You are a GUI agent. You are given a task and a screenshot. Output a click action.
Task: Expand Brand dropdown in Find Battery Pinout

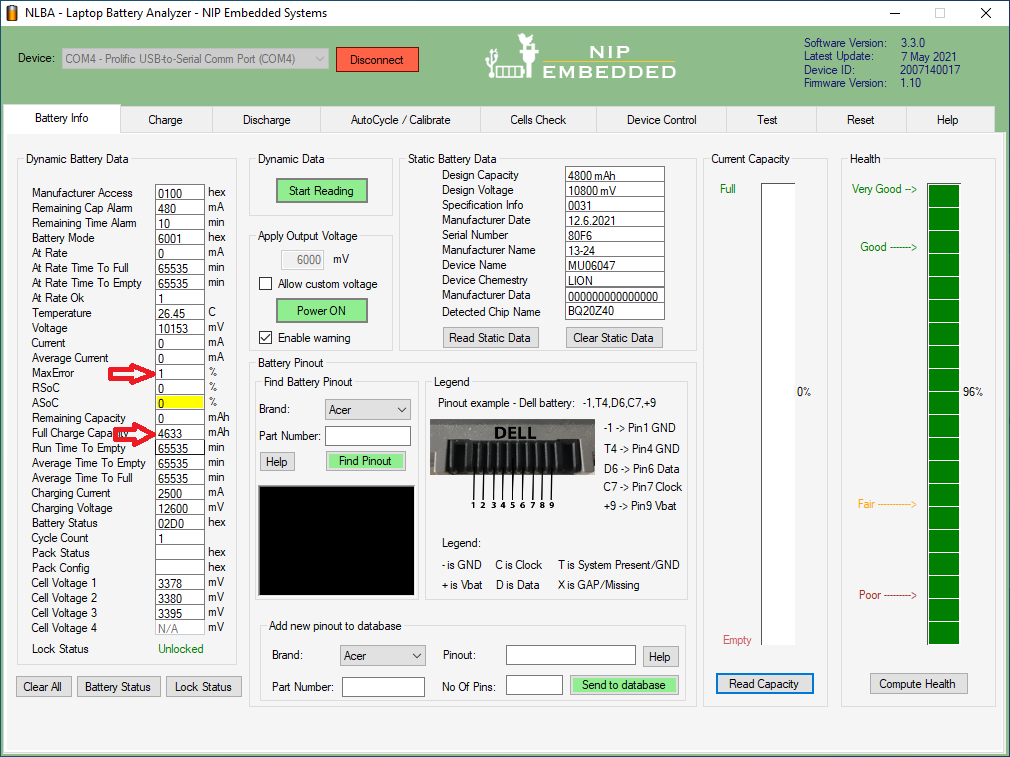(x=368, y=410)
